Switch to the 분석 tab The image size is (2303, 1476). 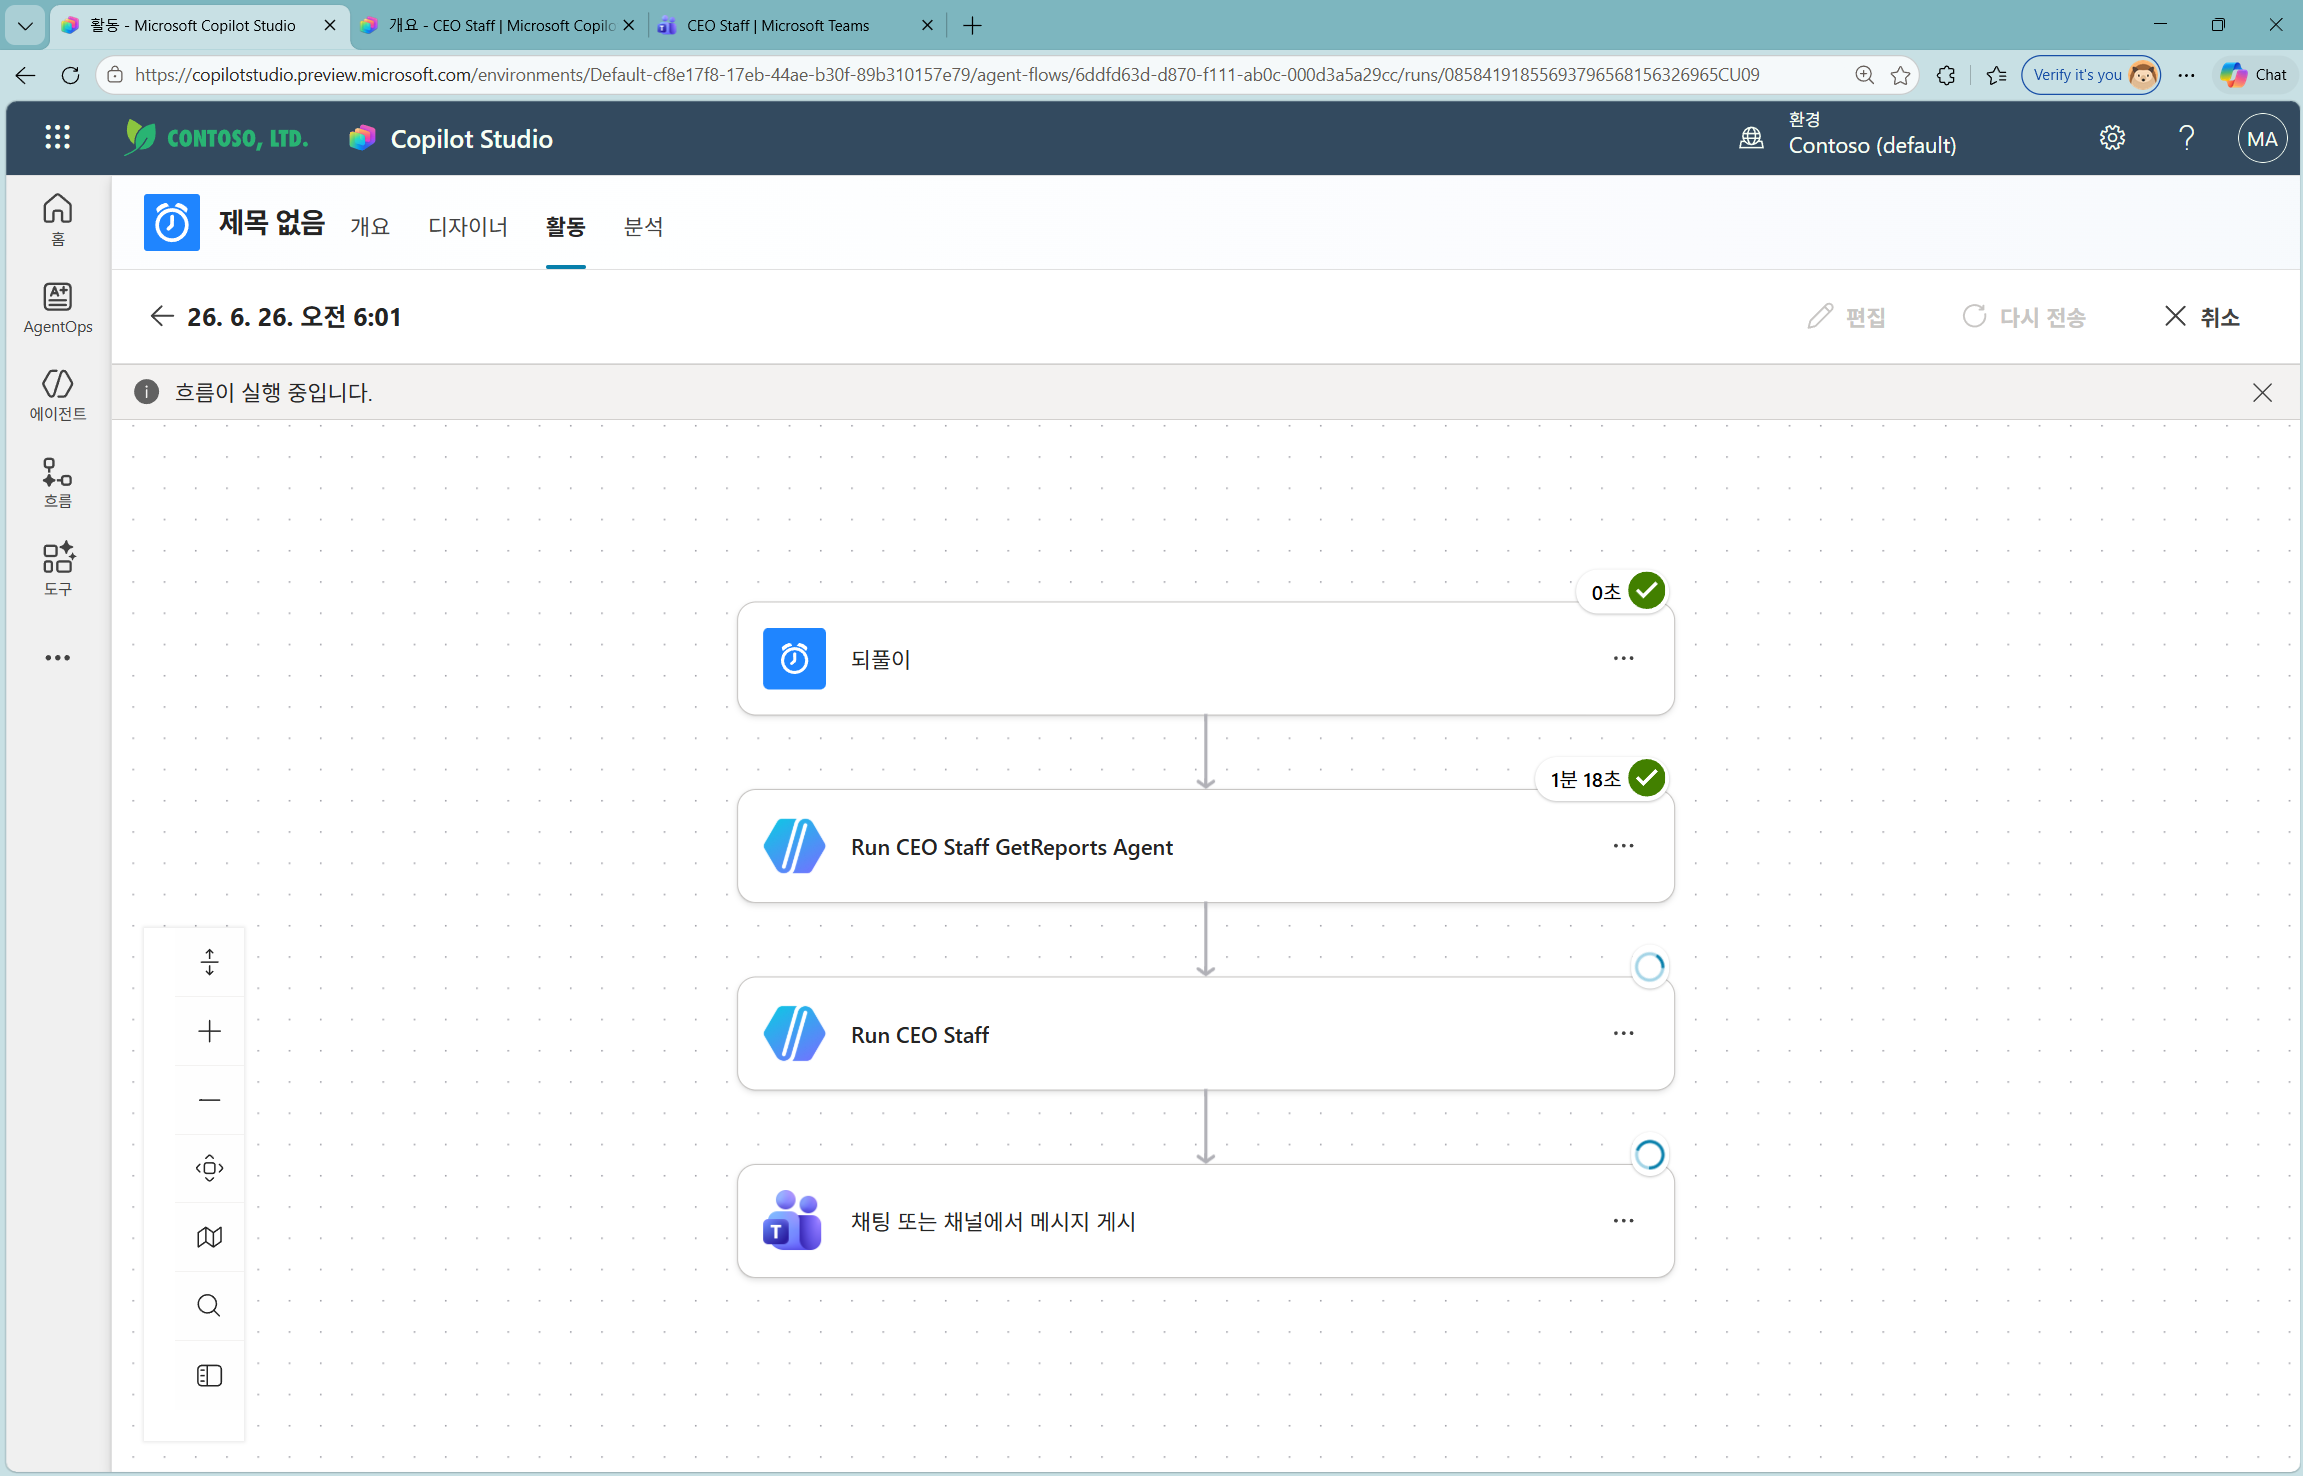pyautogui.click(x=643, y=227)
